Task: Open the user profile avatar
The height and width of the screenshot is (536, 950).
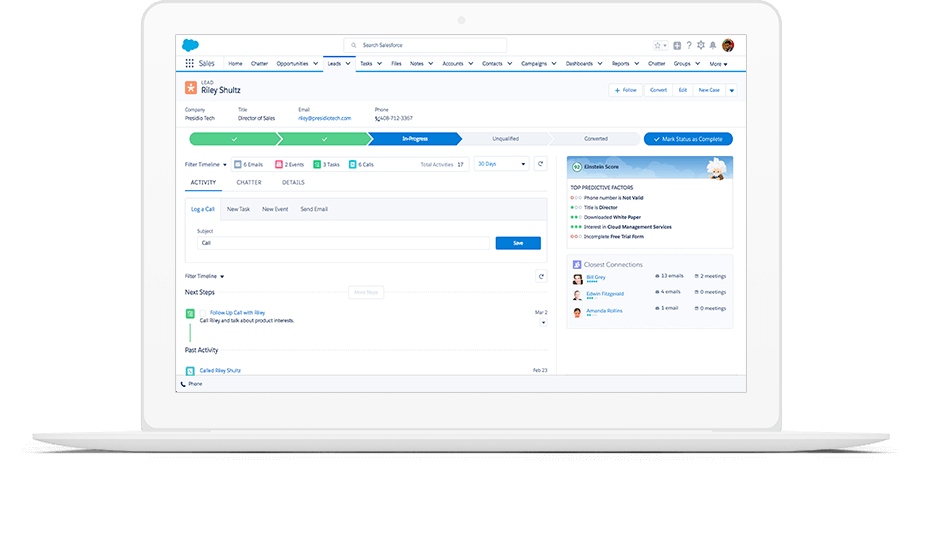Action: pyautogui.click(x=728, y=45)
